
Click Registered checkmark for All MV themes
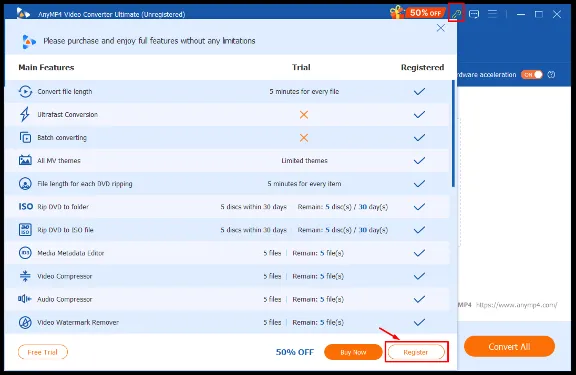[x=419, y=161]
